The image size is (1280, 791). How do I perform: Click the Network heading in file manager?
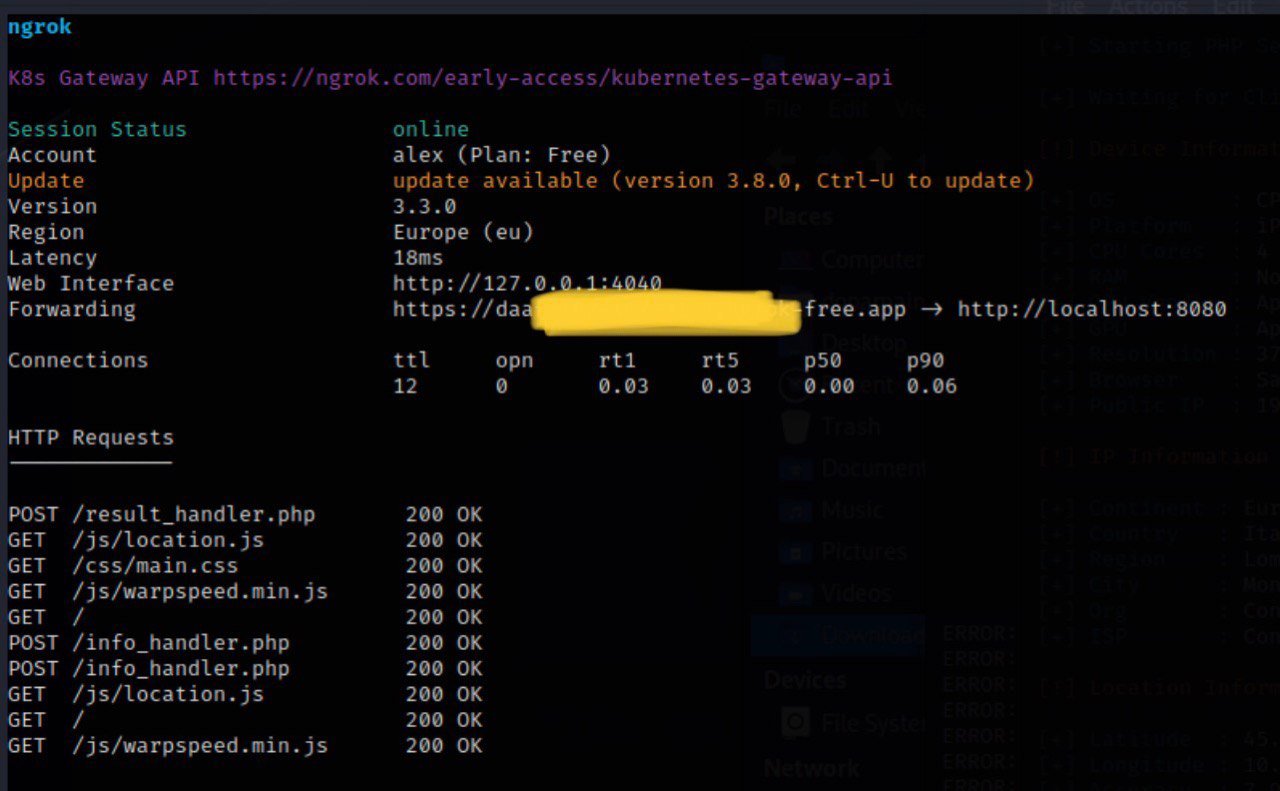(x=812, y=768)
